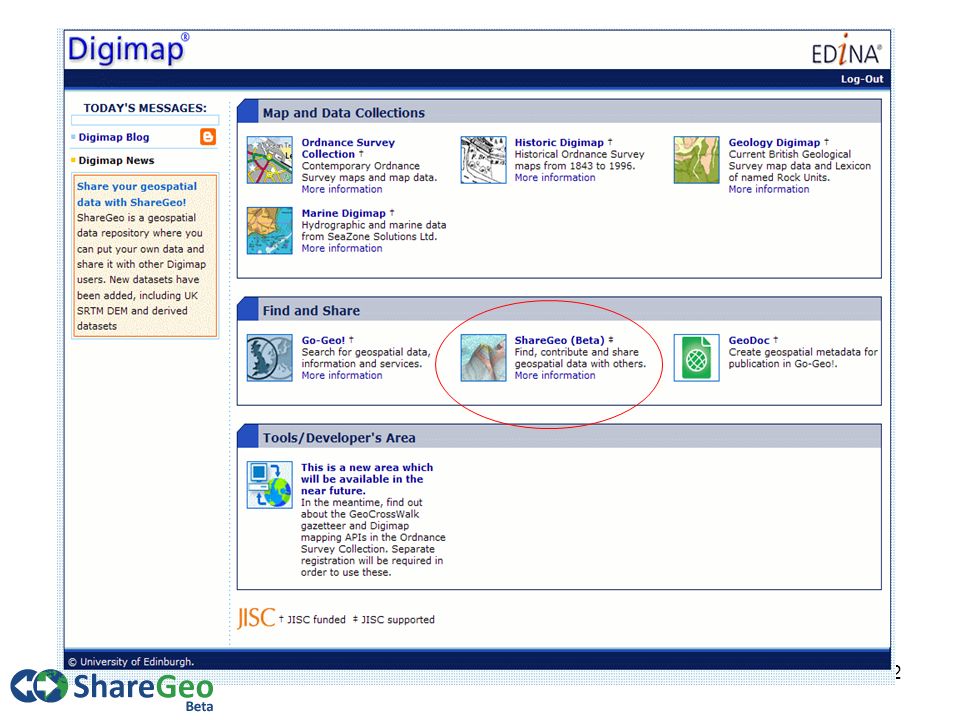Click the '© University of Edinburgh.' footer text
Screen dimensions: 960x720
click(x=131, y=662)
